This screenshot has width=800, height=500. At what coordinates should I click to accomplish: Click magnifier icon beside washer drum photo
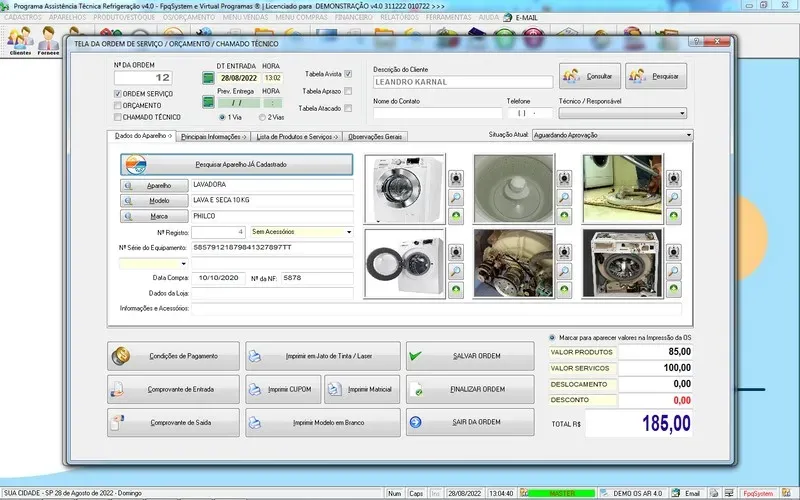click(x=564, y=197)
